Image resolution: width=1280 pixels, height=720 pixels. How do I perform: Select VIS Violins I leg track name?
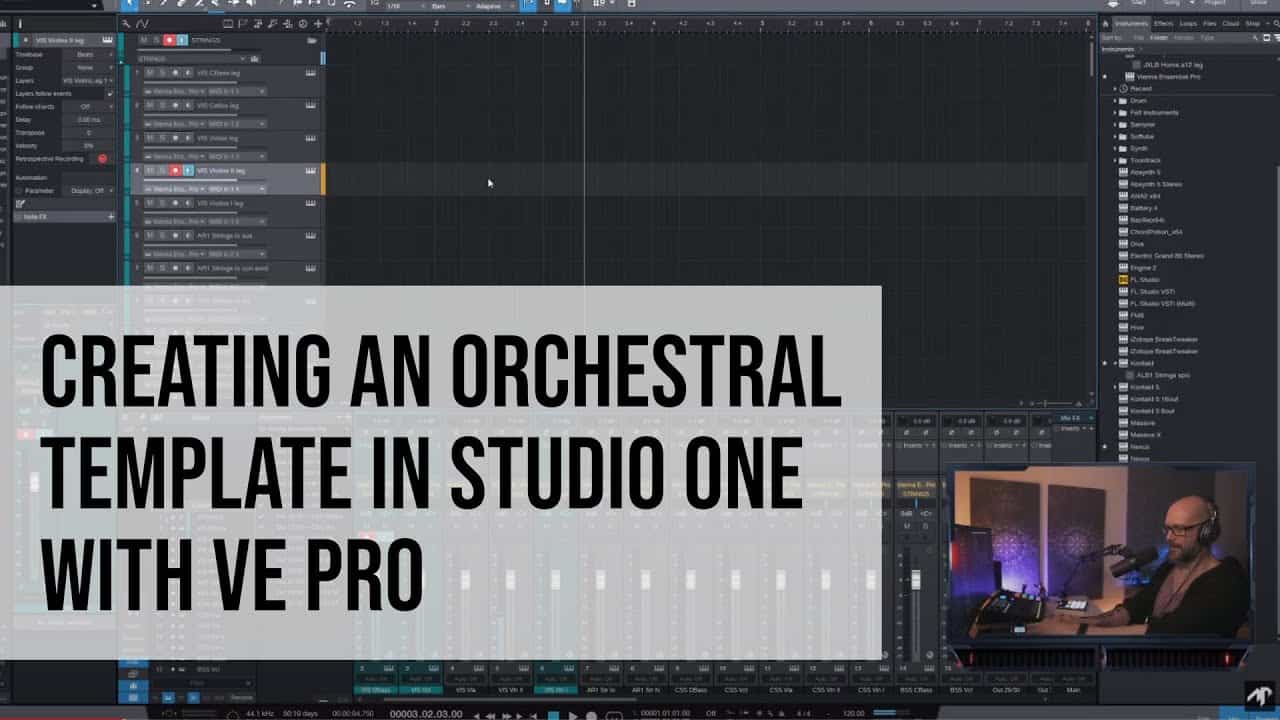tap(218, 203)
